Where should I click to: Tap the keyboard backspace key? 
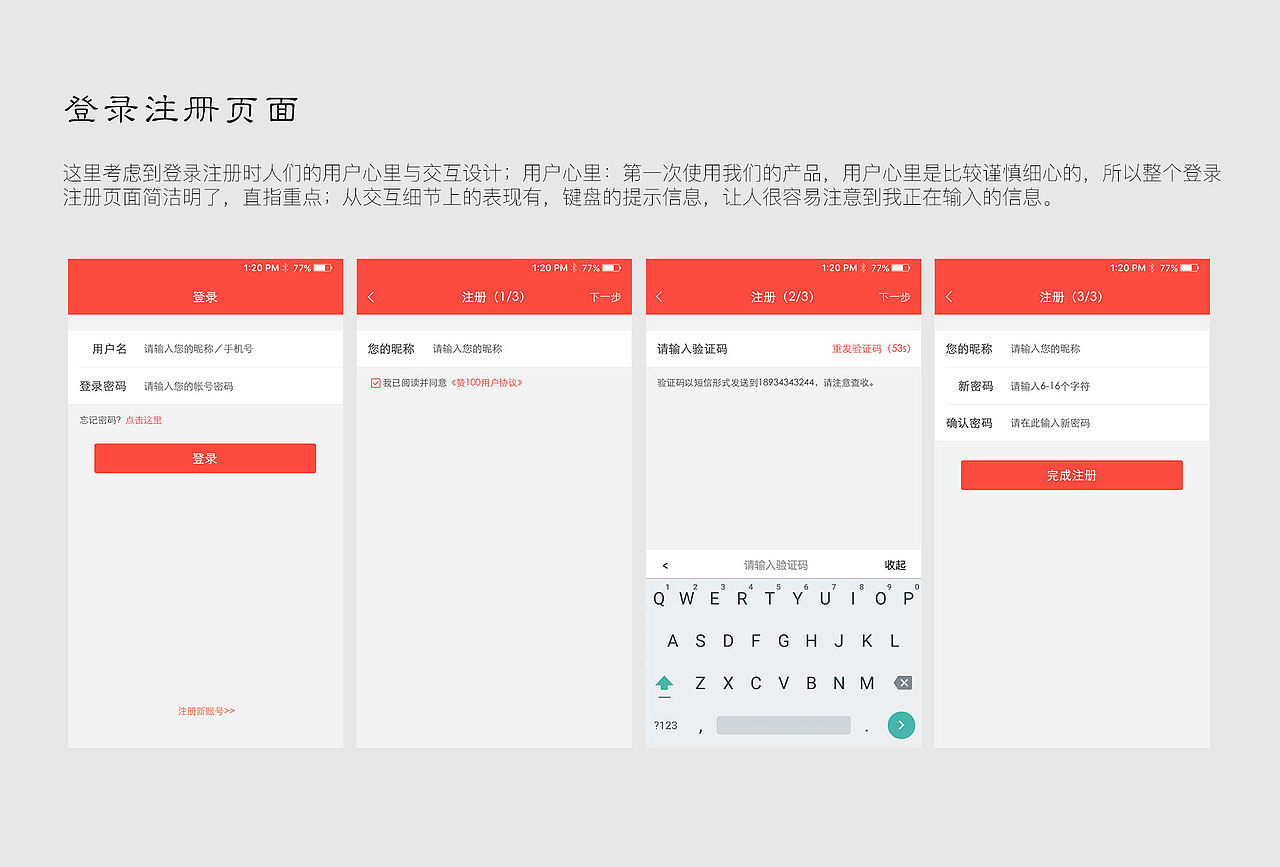pyautogui.click(x=902, y=683)
